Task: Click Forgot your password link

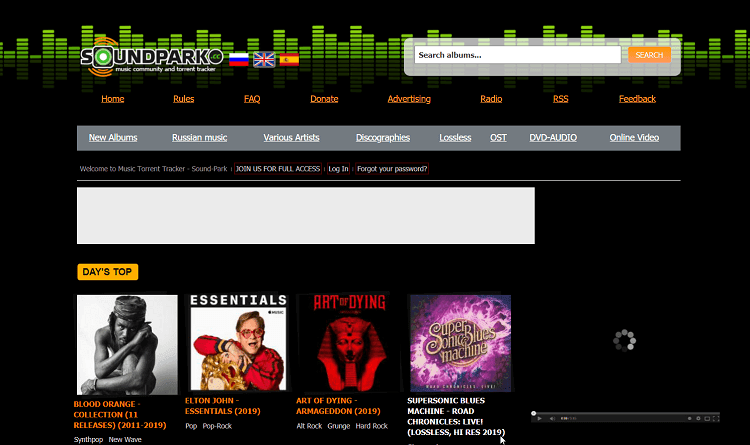Action: [392, 169]
